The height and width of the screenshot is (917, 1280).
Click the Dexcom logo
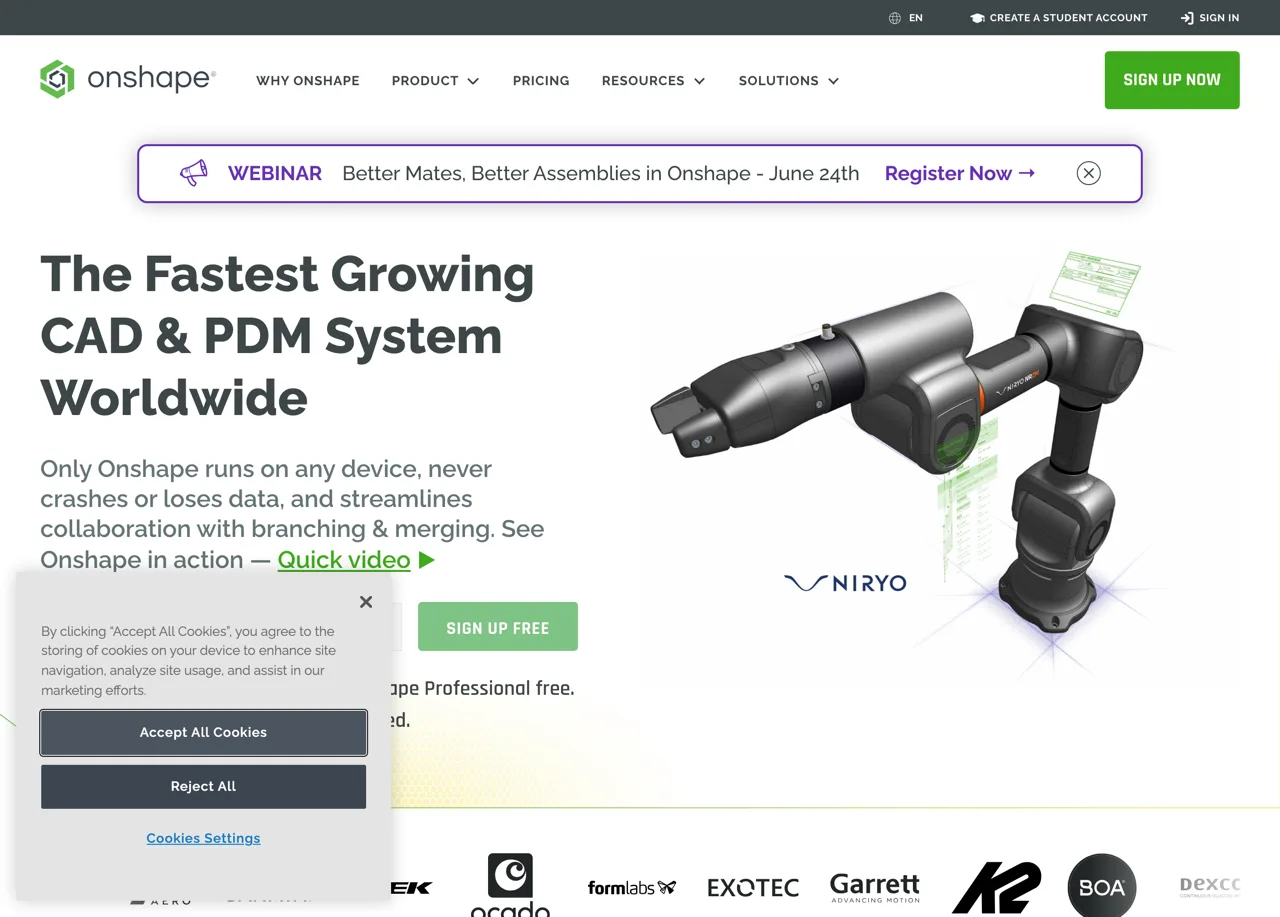[1210, 887]
